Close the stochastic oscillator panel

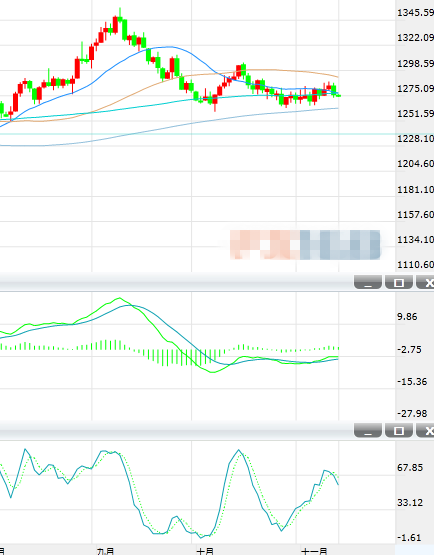pyautogui.click(x=426, y=430)
